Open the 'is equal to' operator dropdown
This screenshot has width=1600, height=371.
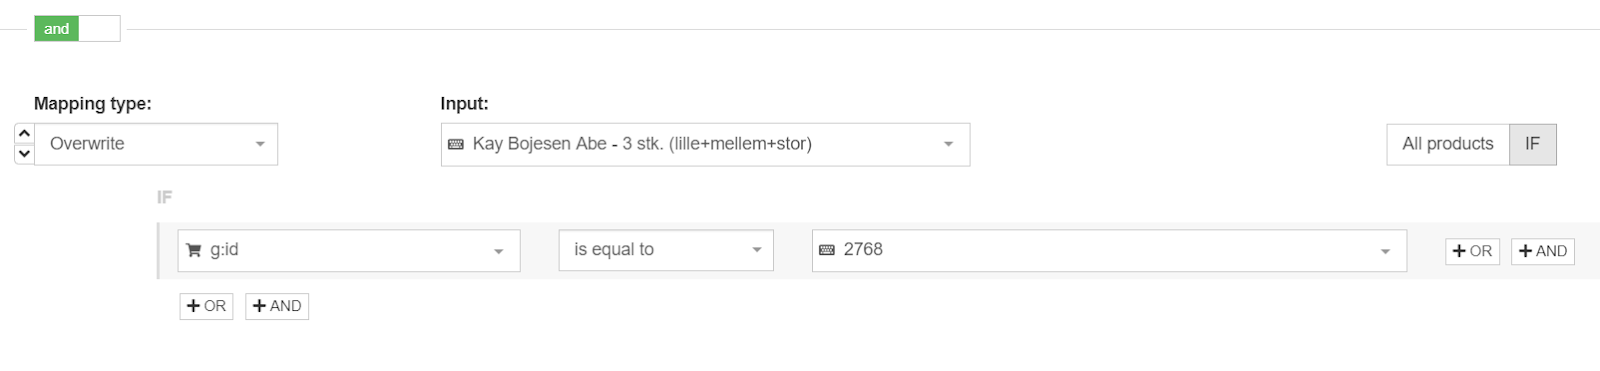(666, 250)
